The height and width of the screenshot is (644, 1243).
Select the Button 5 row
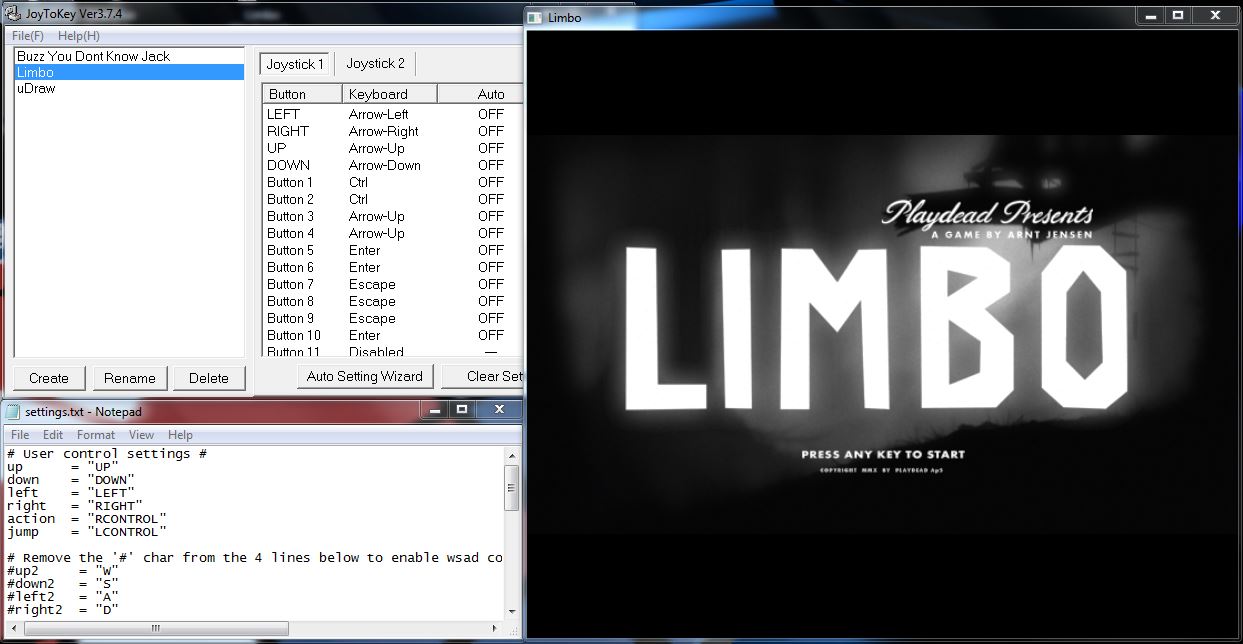pos(392,250)
